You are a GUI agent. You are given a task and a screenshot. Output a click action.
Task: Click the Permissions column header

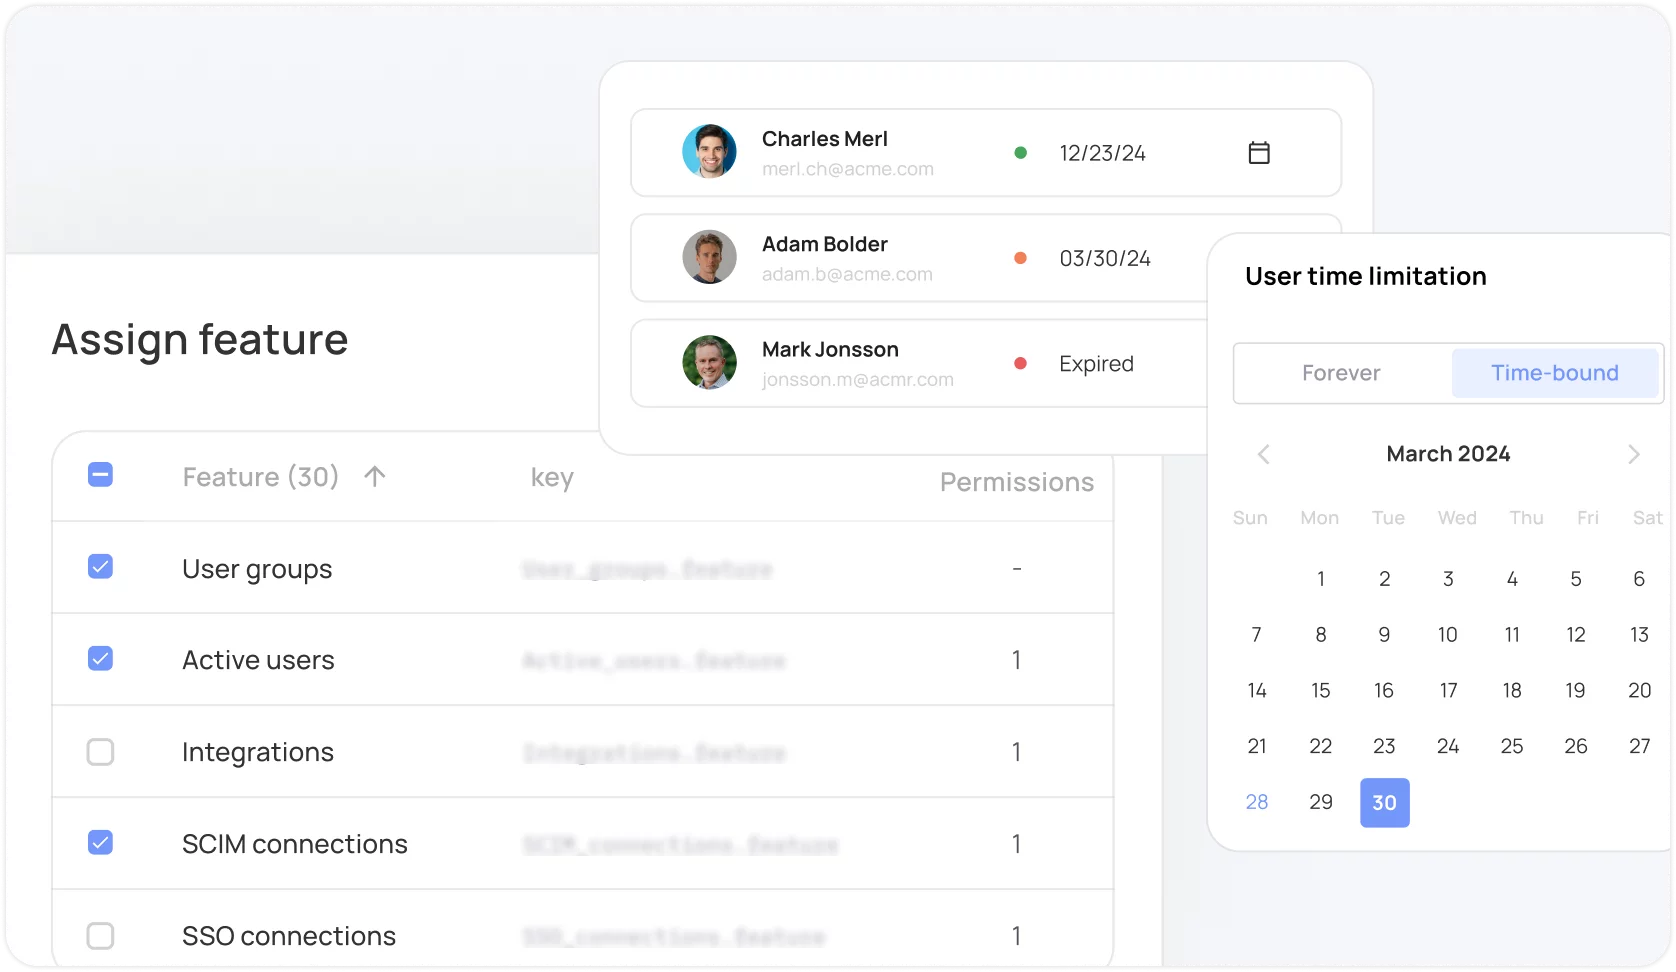point(1016,482)
